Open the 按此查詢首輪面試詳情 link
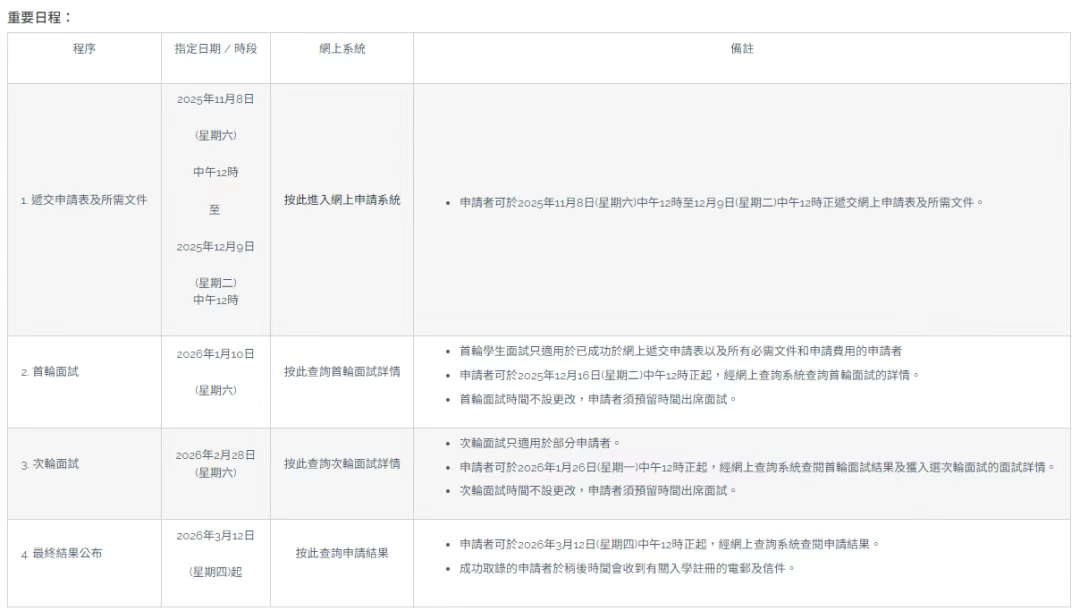 (342, 371)
